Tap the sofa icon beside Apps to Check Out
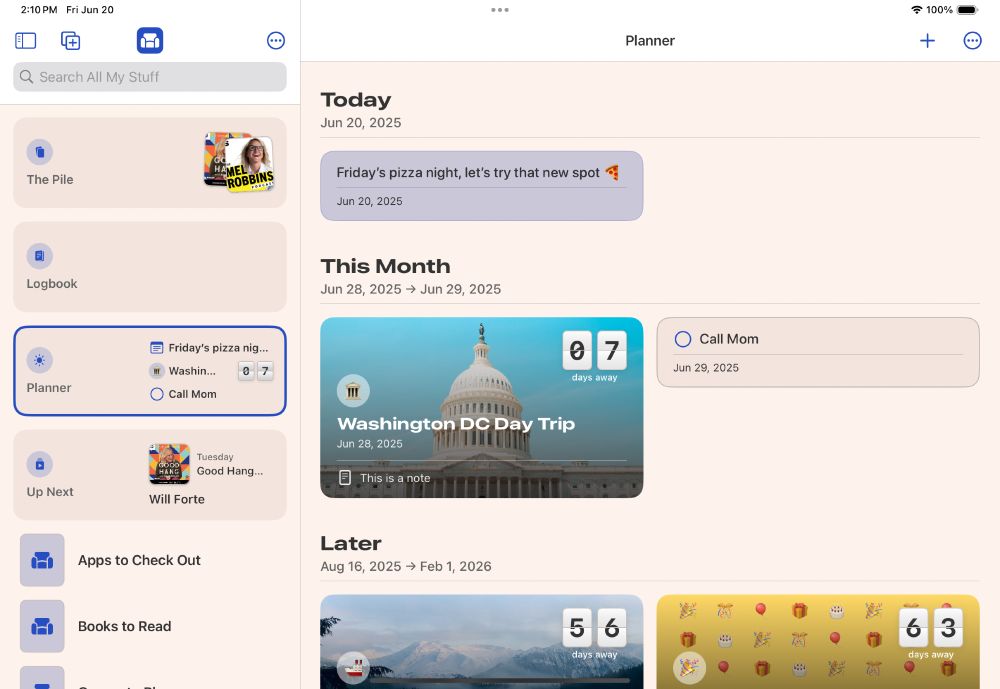 point(42,560)
